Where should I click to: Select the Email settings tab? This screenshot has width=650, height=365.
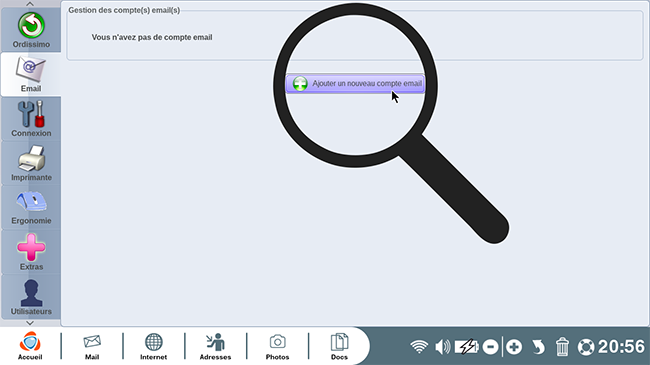click(31, 75)
